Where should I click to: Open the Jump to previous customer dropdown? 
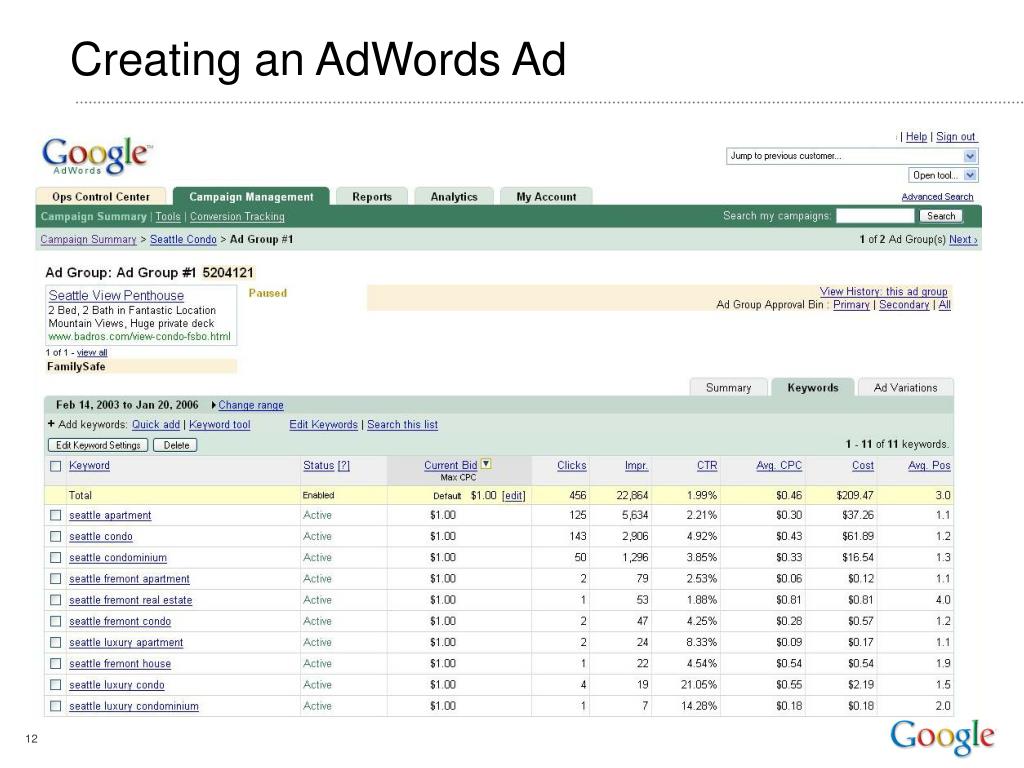click(x=852, y=156)
